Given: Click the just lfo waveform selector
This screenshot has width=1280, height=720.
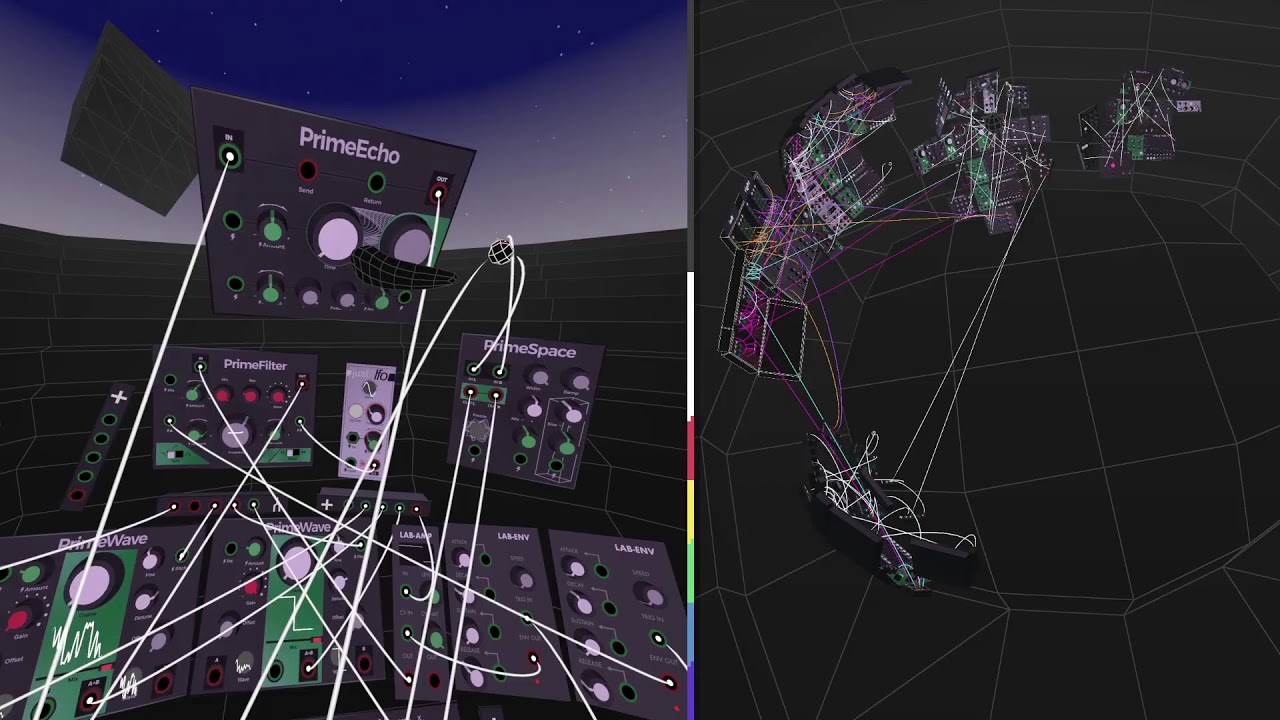Looking at the screenshot, I should tap(368, 388).
